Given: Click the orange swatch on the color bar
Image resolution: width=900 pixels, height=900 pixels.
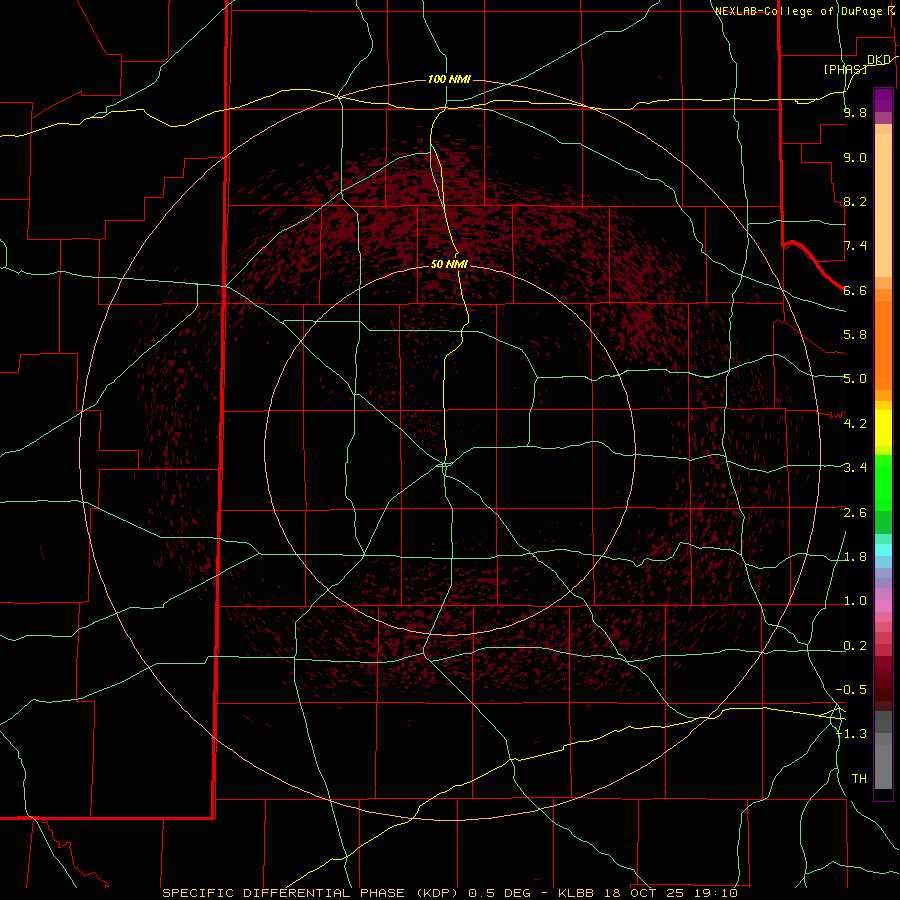Looking at the screenshot, I should point(883,346).
